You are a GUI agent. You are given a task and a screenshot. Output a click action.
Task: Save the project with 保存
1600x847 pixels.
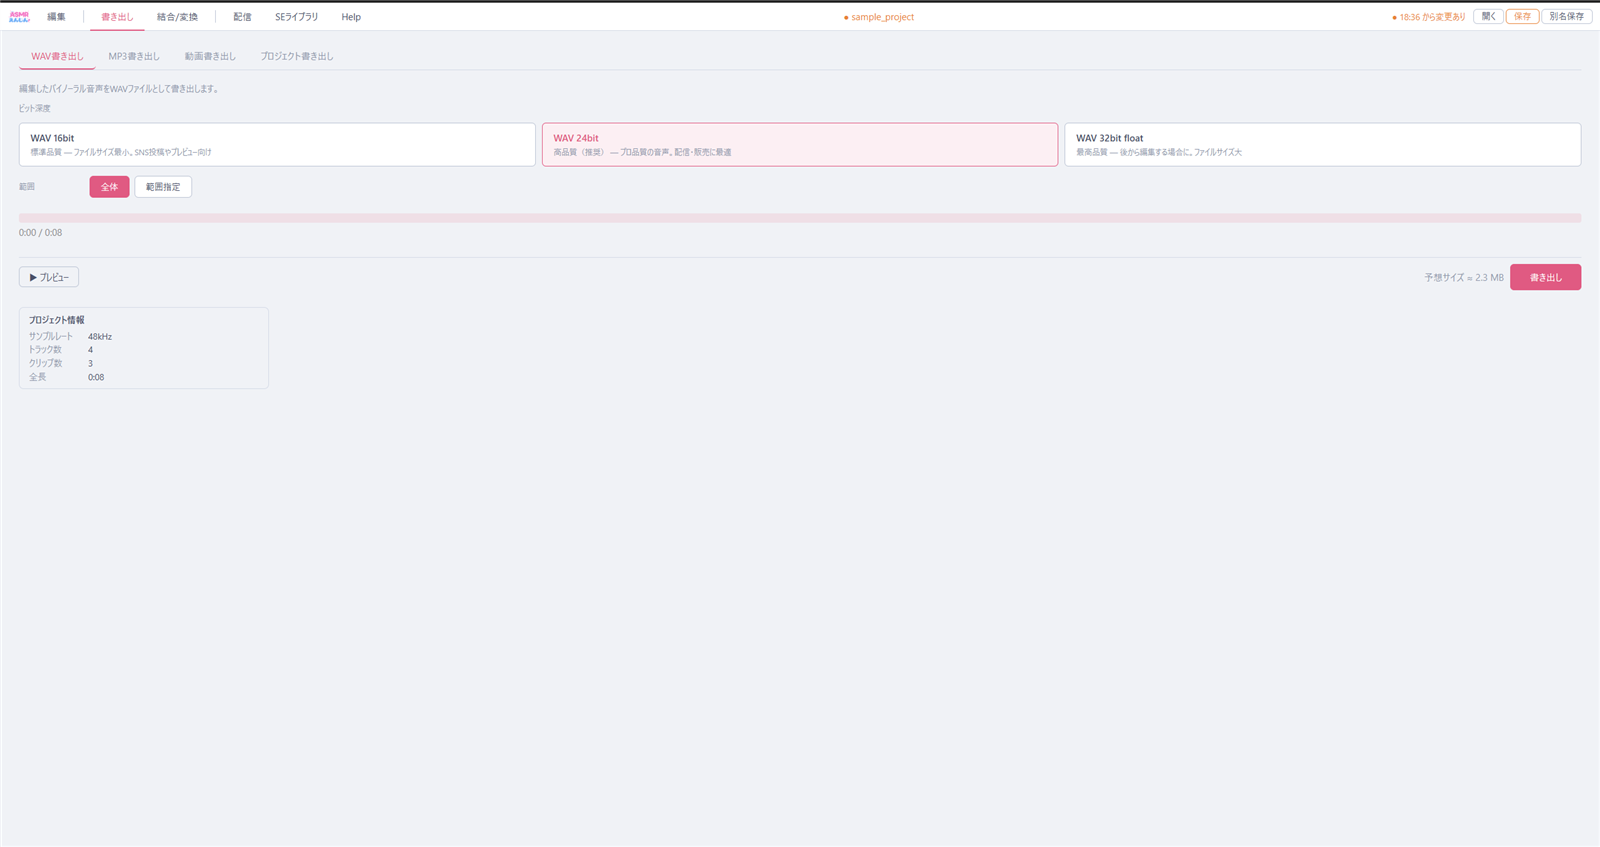tap(1522, 17)
